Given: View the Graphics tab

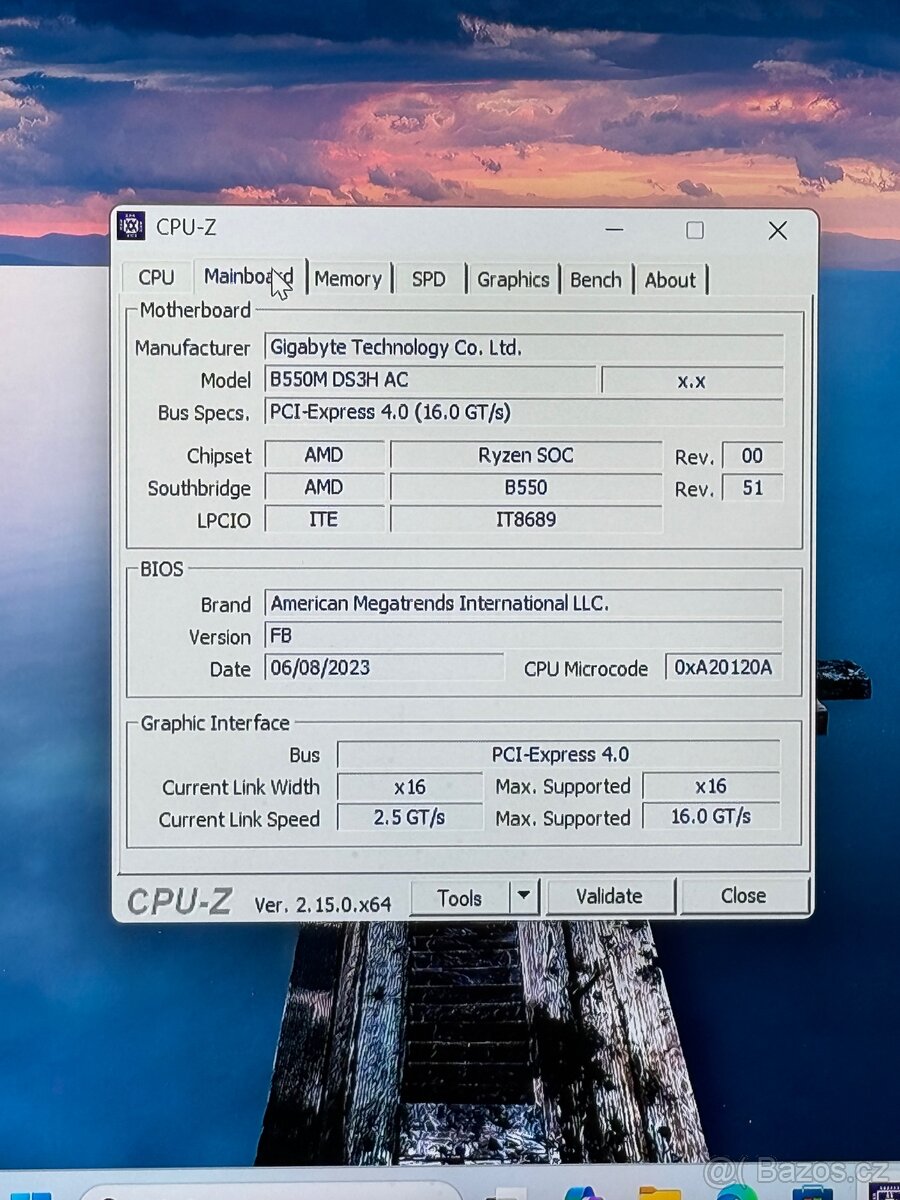Looking at the screenshot, I should pos(513,280).
